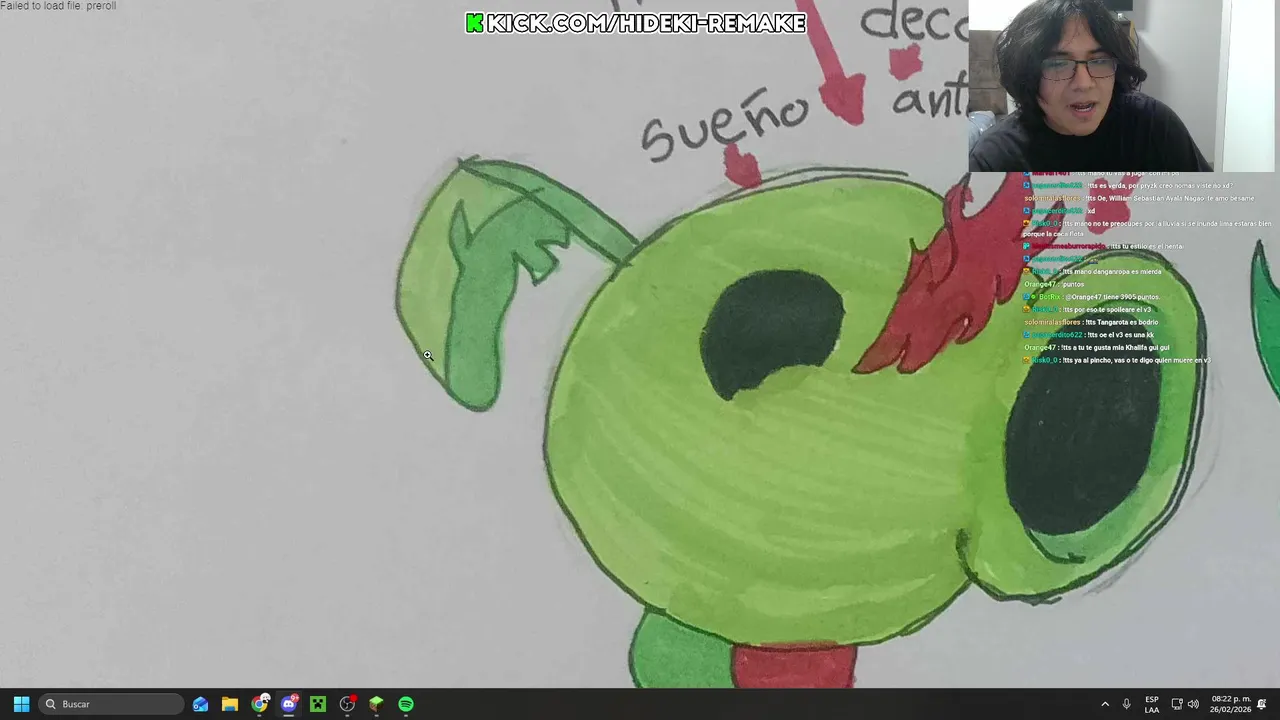Screen dimensions: 1280x720
Task: Switch to OBS Studio in taskbar
Action: pyautogui.click(x=347, y=704)
